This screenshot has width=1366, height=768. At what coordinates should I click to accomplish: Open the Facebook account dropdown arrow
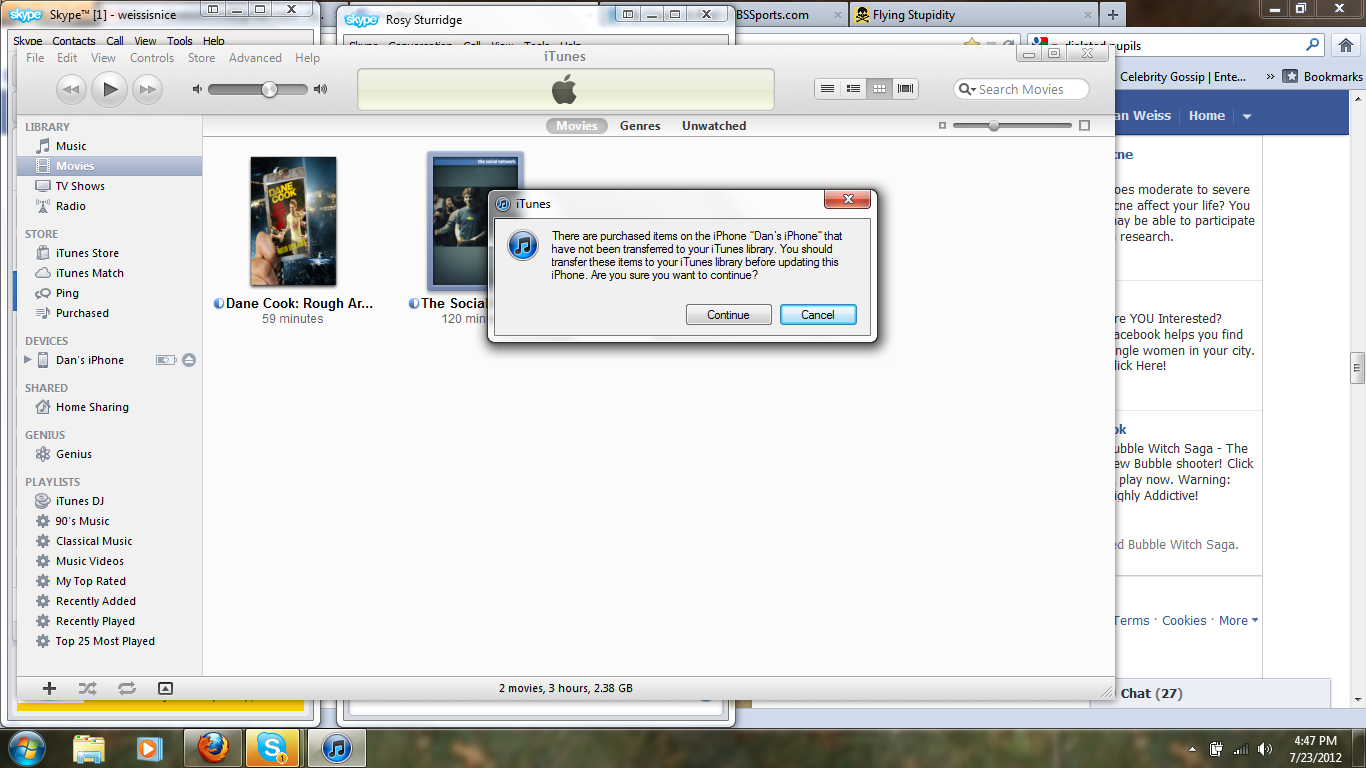[x=1246, y=116]
